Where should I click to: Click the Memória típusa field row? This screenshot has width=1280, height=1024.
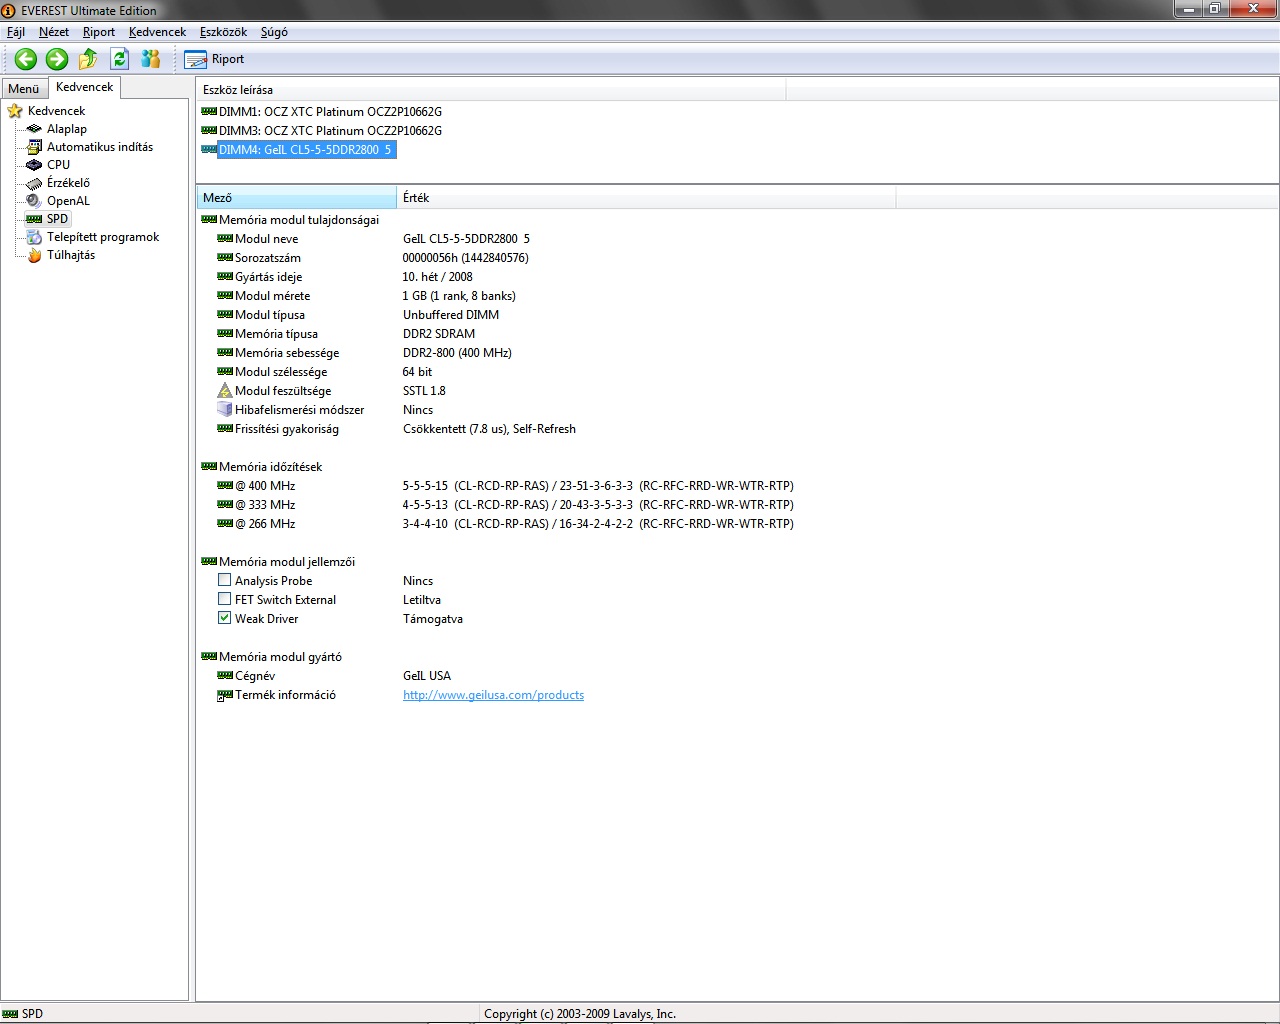[x=346, y=334]
